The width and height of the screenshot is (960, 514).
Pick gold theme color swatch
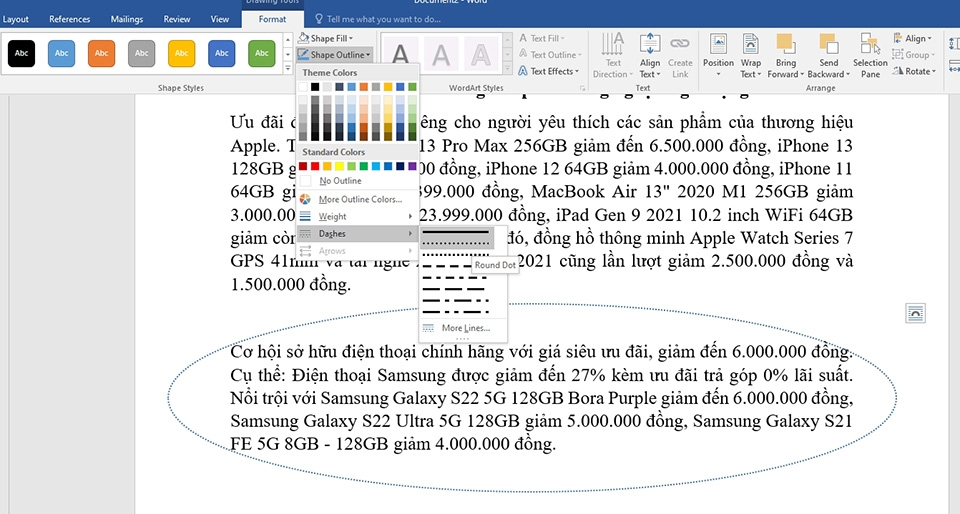pos(388,87)
